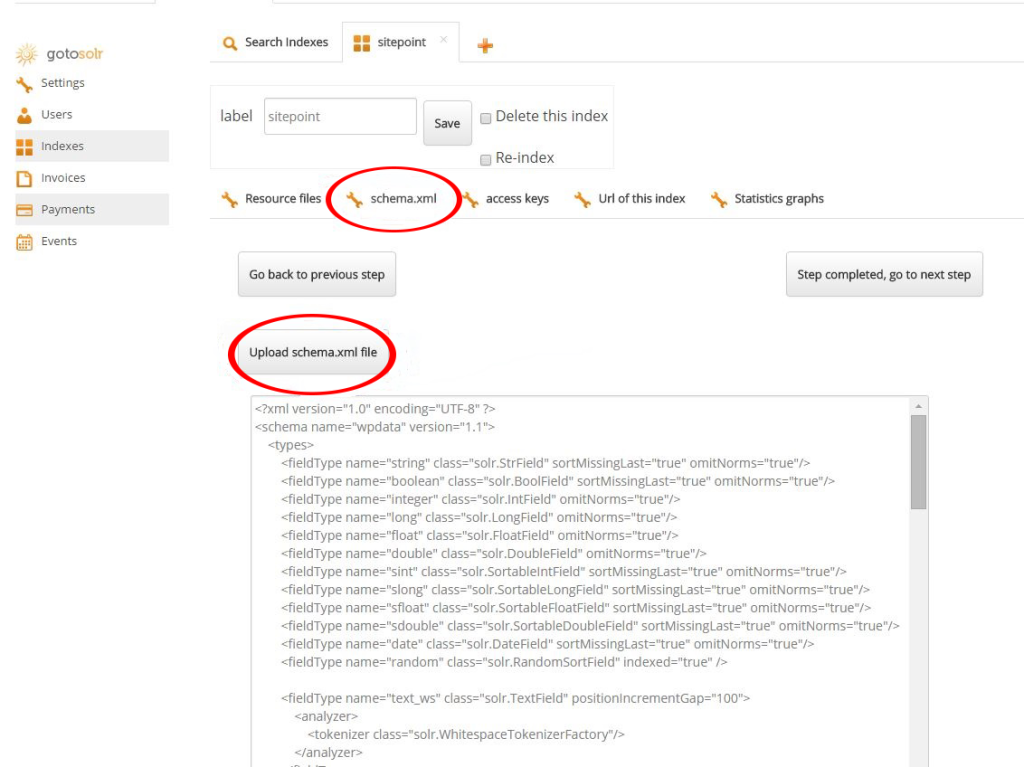Click the line '<schema name="wpdata" version="1.1">'

(x=375, y=427)
